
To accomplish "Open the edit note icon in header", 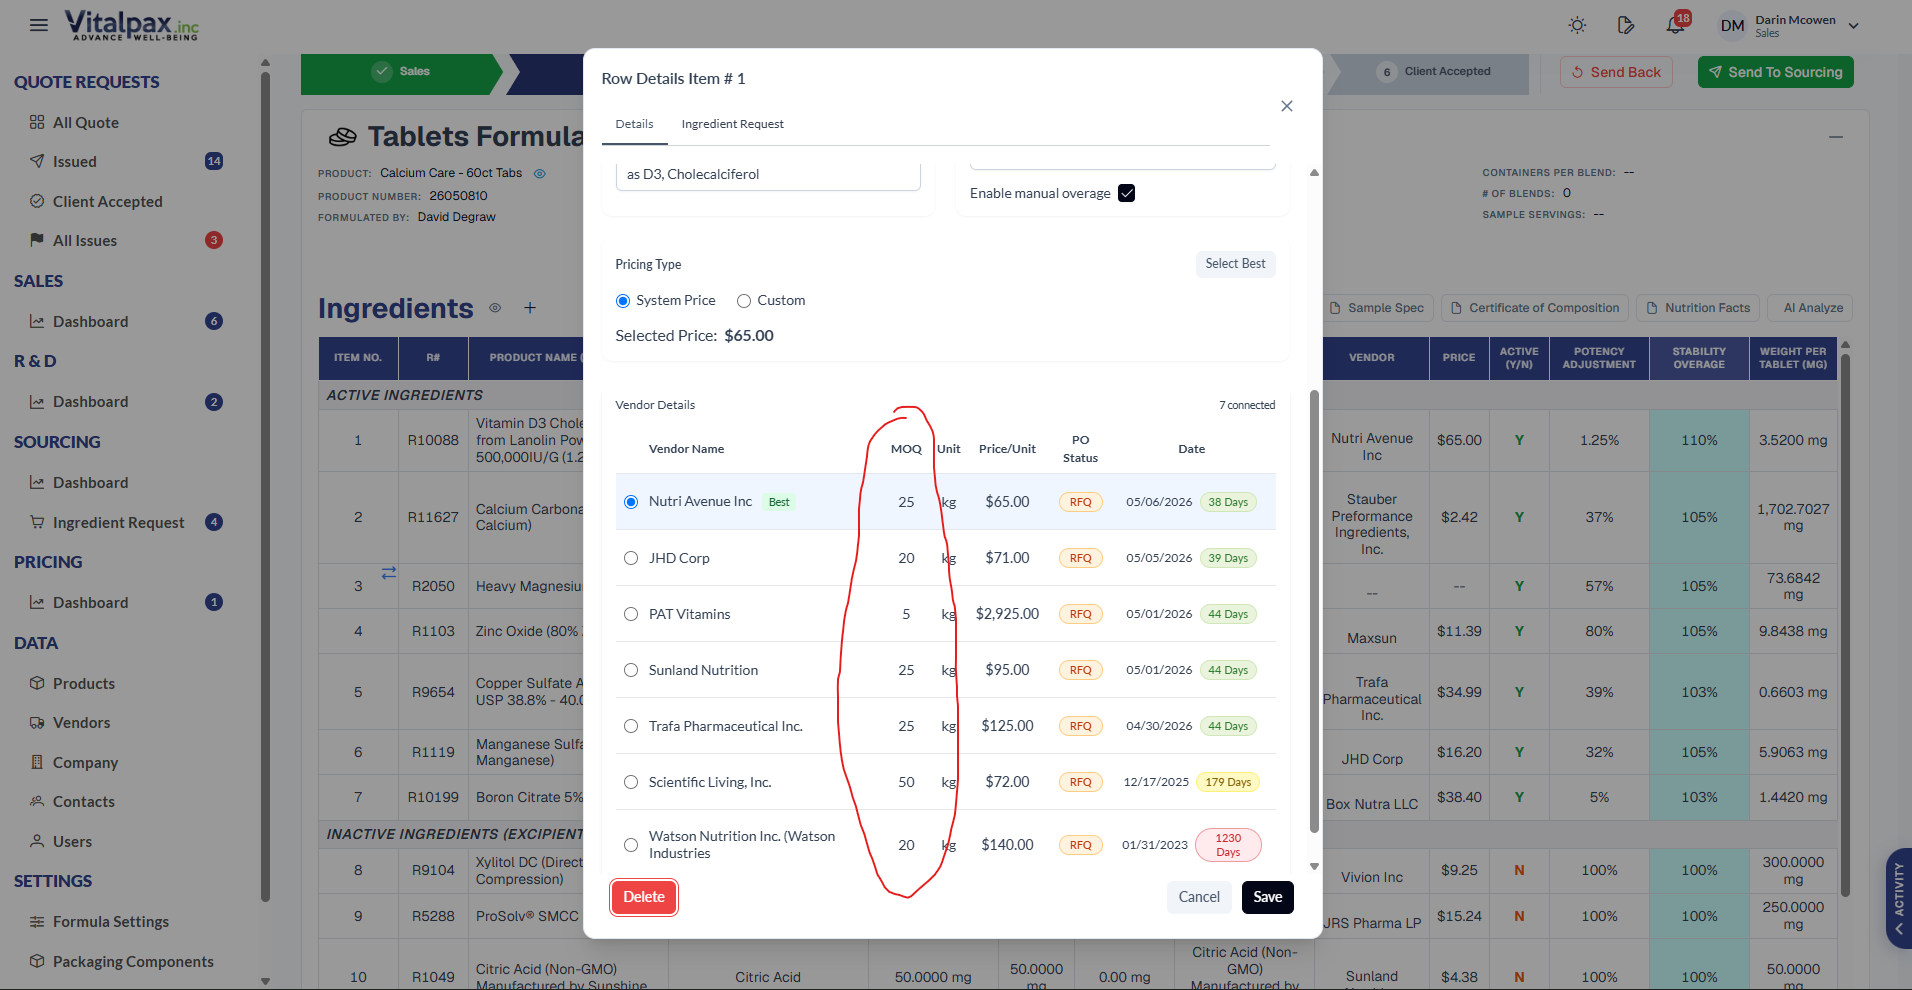I will pos(1626,25).
